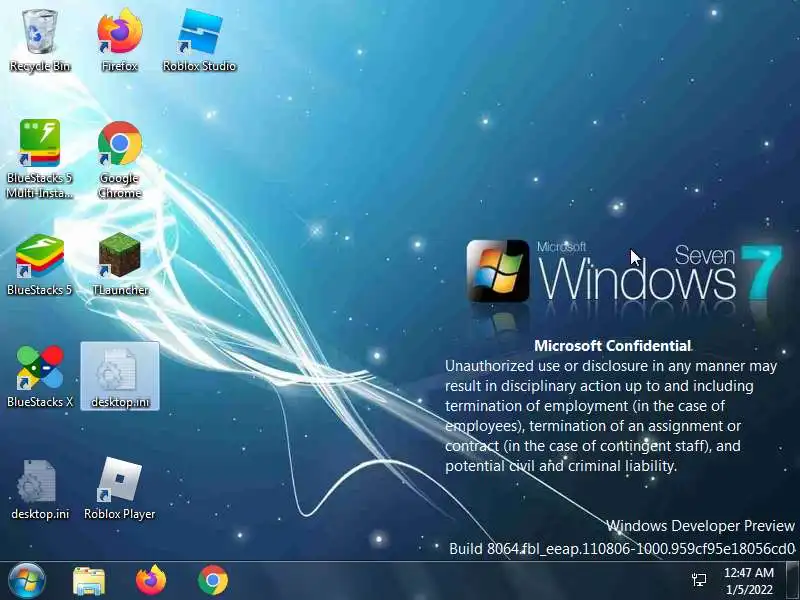Launch Chrome from the taskbar
This screenshot has width=800, height=600.
[213, 581]
